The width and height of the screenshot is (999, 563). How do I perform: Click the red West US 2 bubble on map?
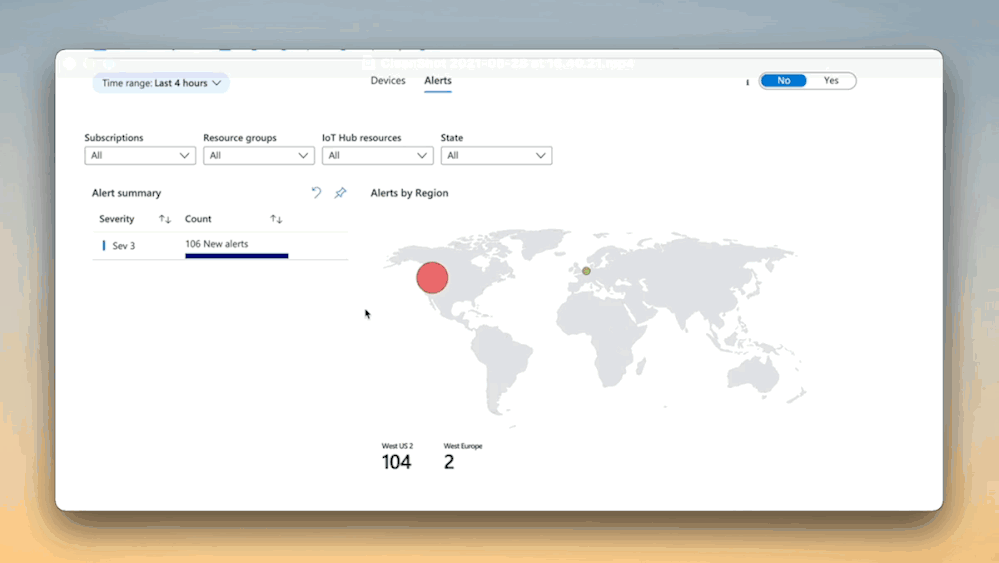tap(432, 278)
